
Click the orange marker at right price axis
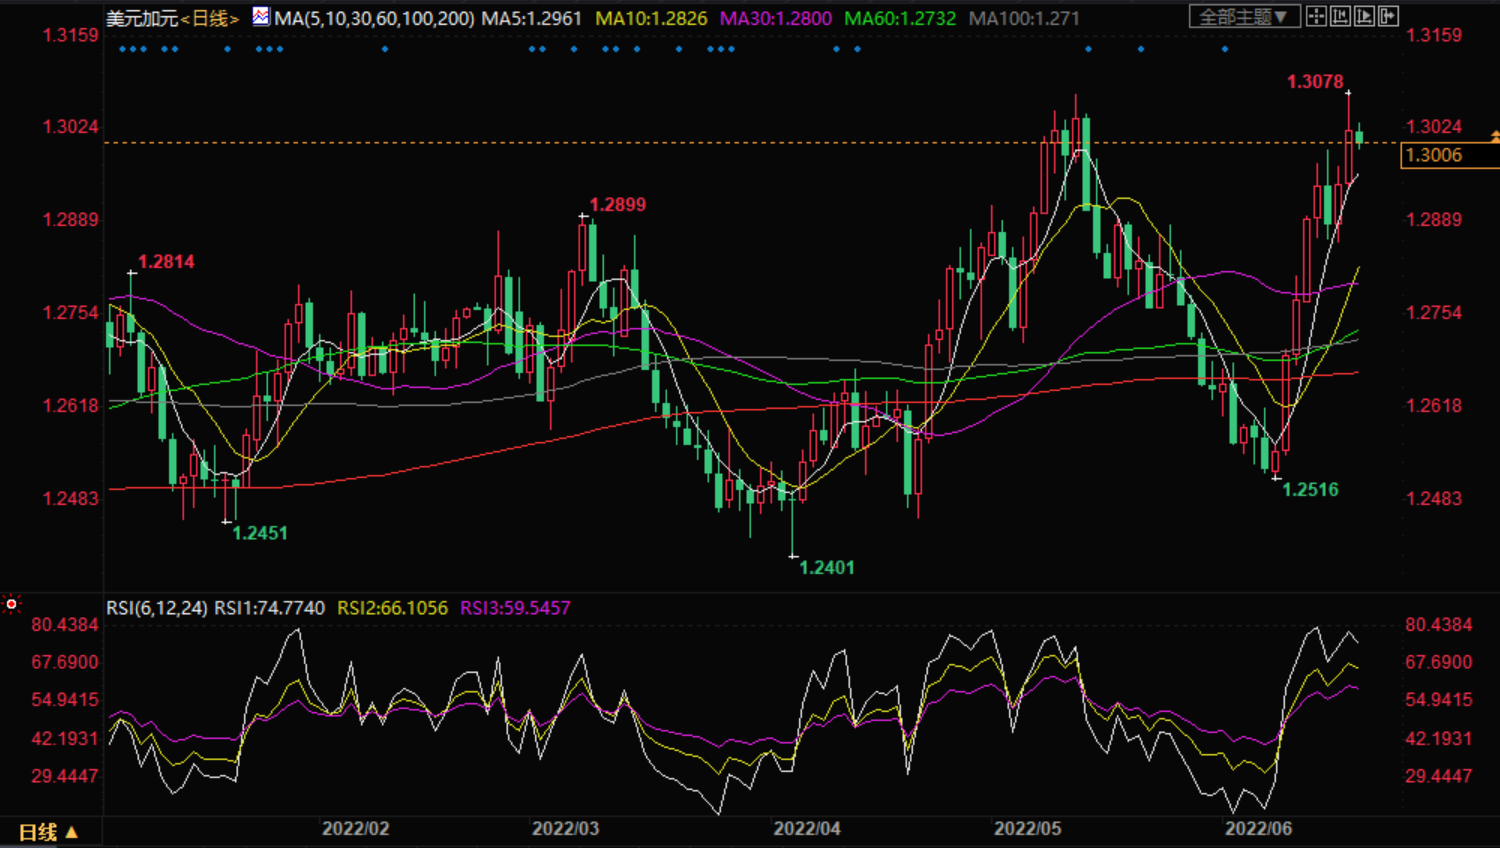coord(1494,135)
